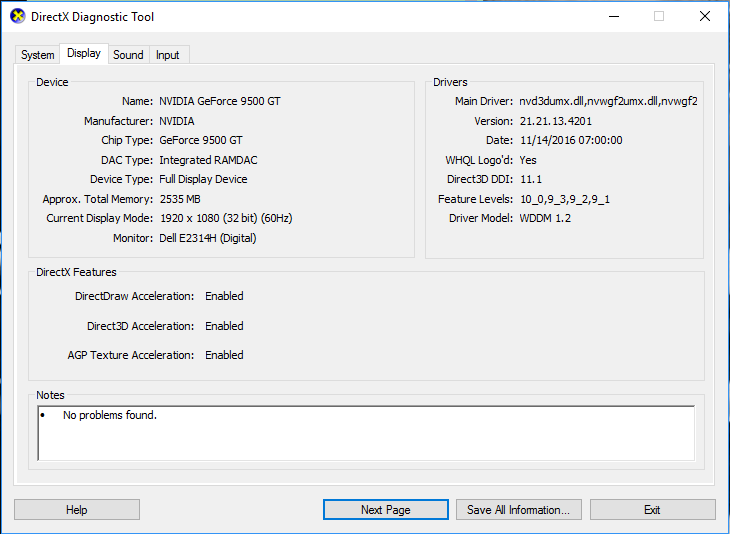Viewport: 730px width, 534px height.
Task: Select the Display tab
Action: click(84, 53)
